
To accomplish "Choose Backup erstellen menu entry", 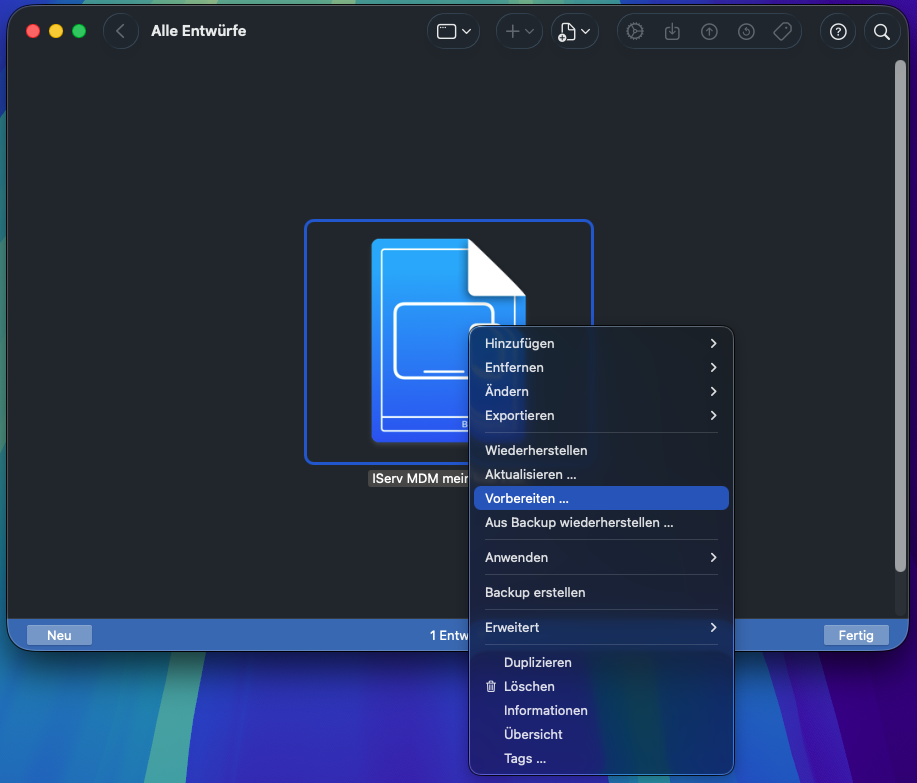I will pyautogui.click(x=601, y=592).
